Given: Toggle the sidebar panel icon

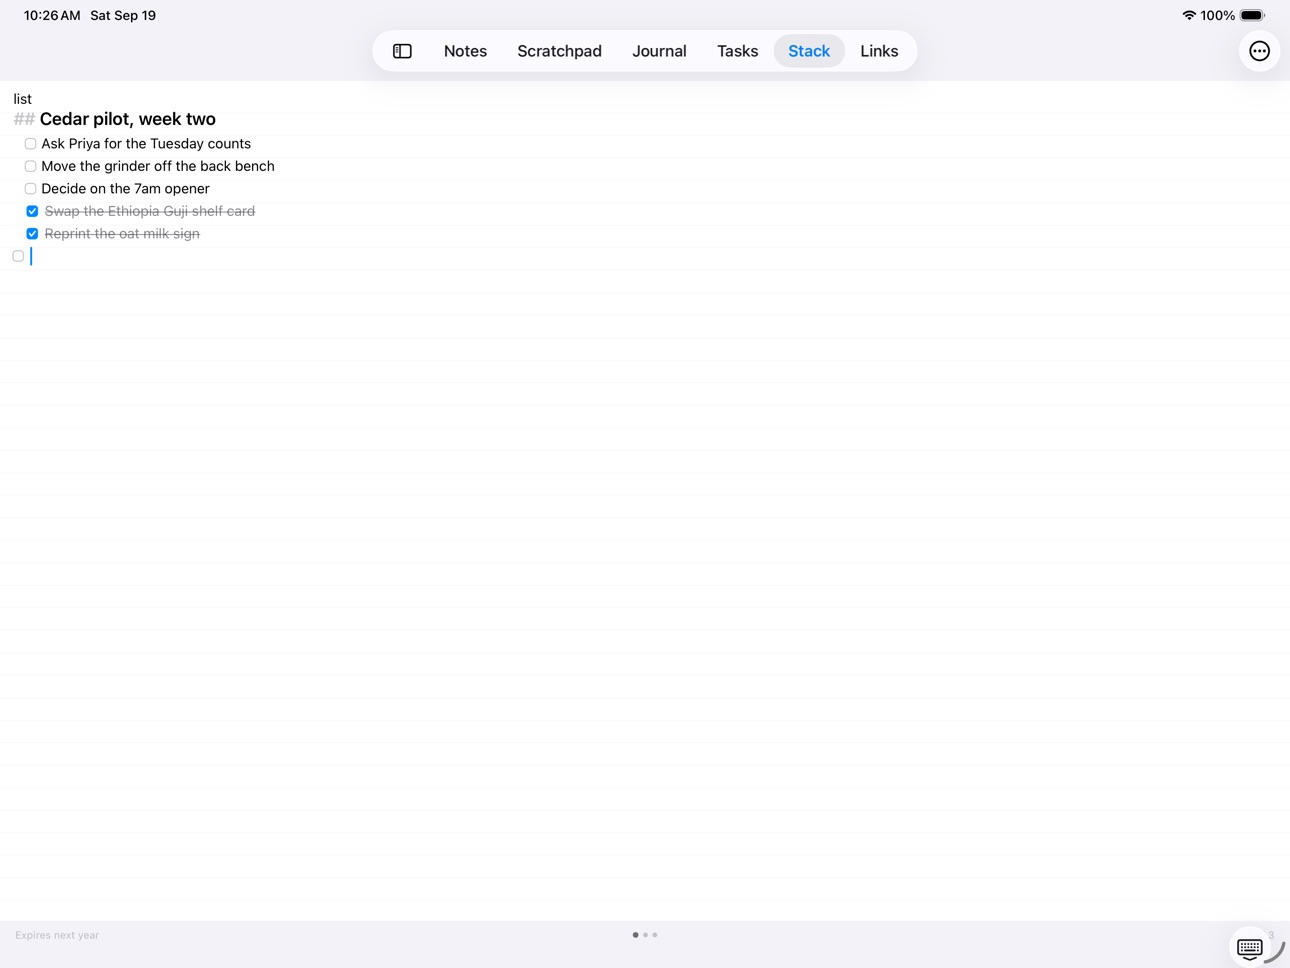Looking at the screenshot, I should click(x=402, y=51).
